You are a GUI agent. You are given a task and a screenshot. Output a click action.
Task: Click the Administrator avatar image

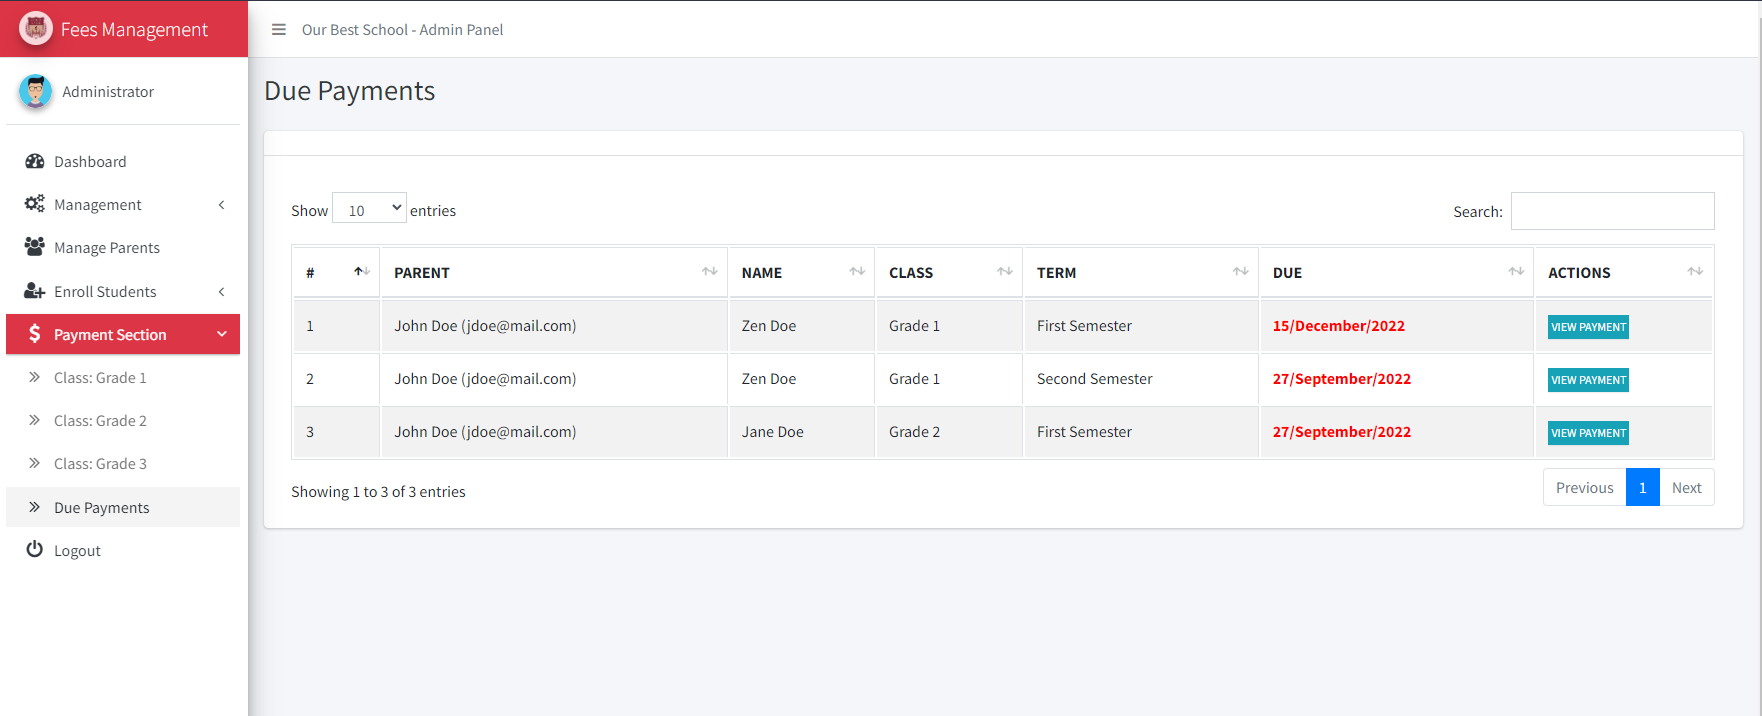coord(35,91)
